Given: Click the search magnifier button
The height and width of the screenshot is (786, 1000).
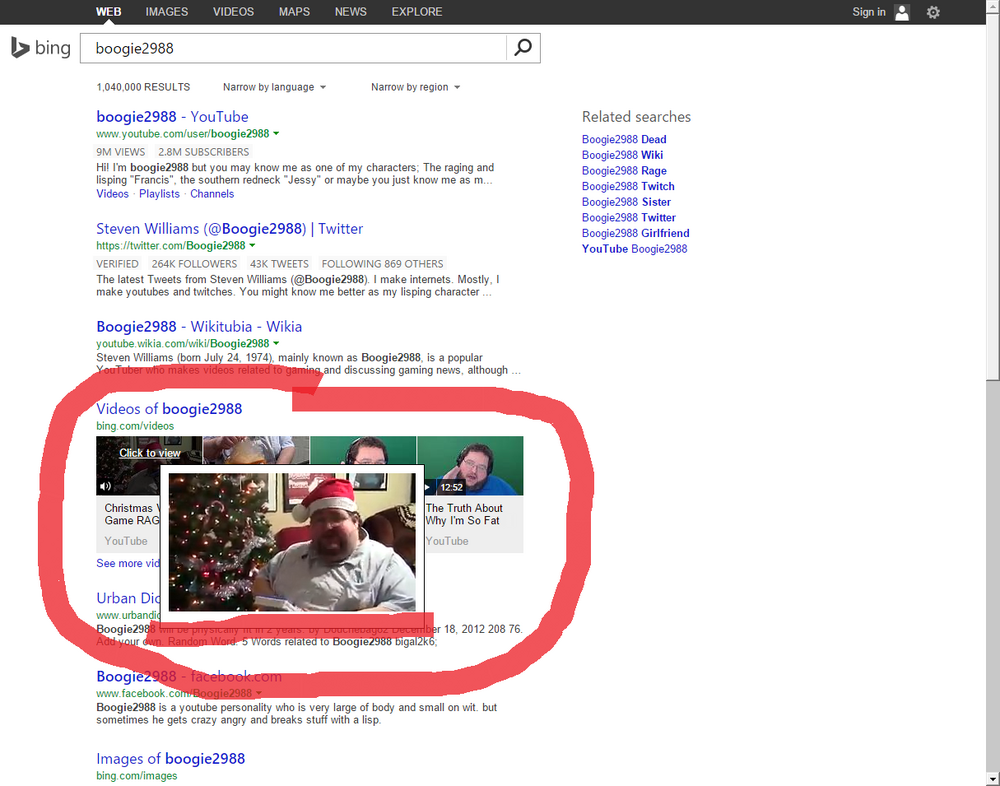Looking at the screenshot, I should click(x=523, y=48).
